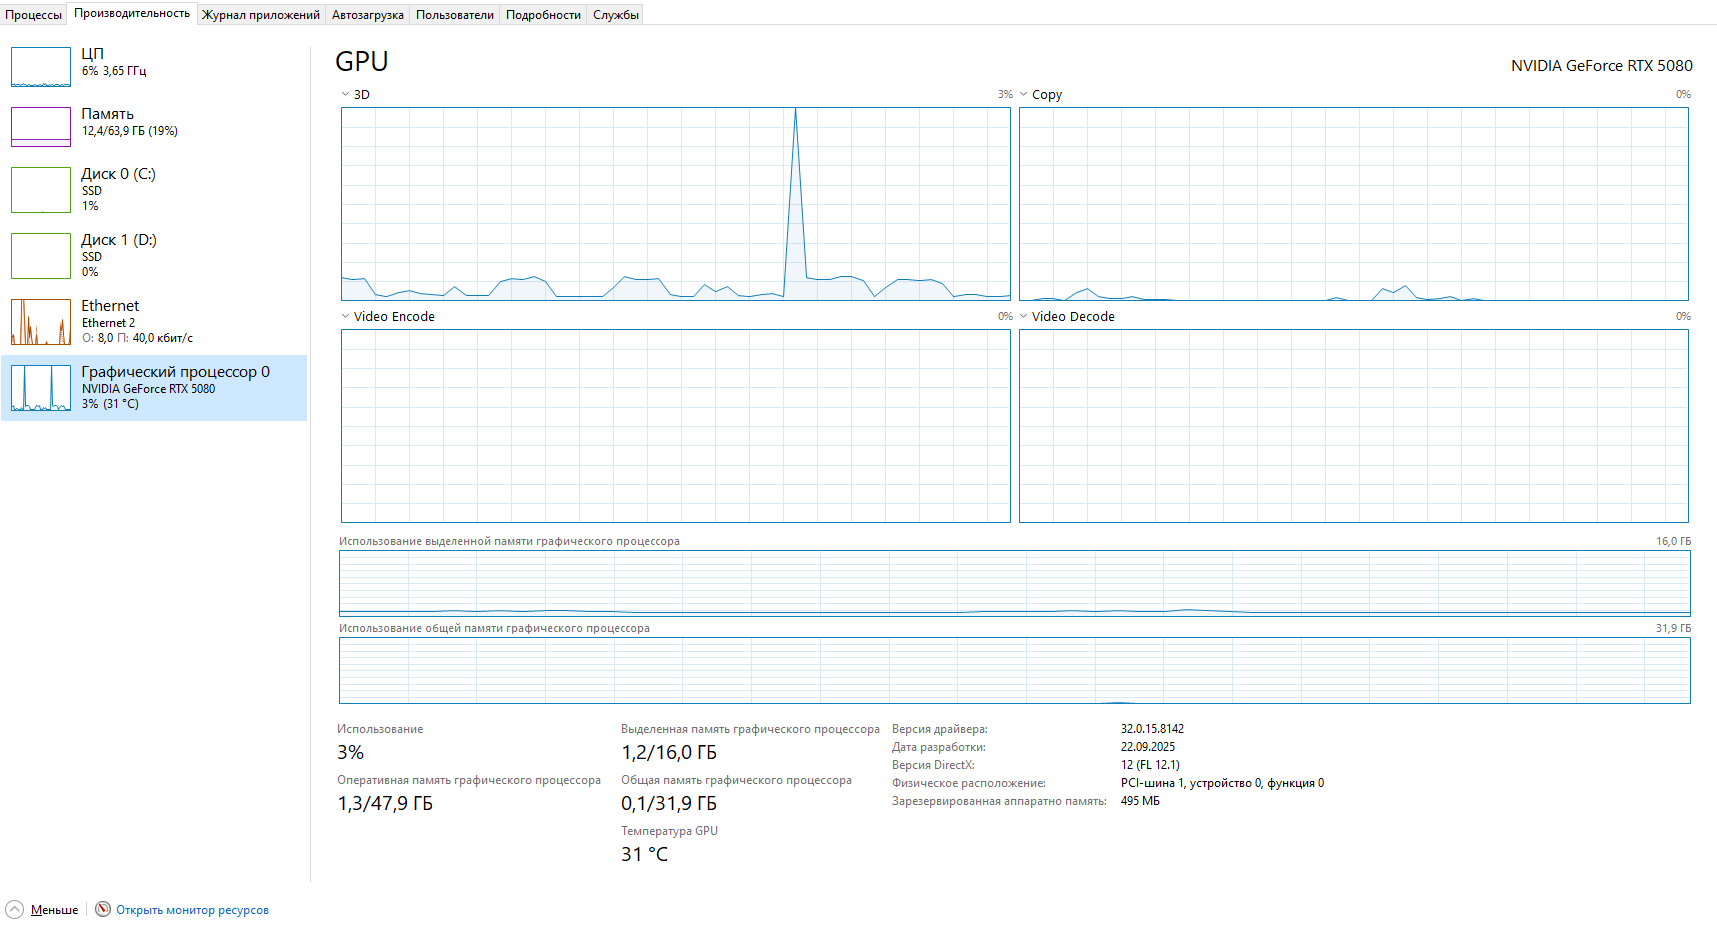This screenshot has height=933, width=1717.
Task: Select the Графический процессор 0 thumbnail
Action: click(x=41, y=388)
